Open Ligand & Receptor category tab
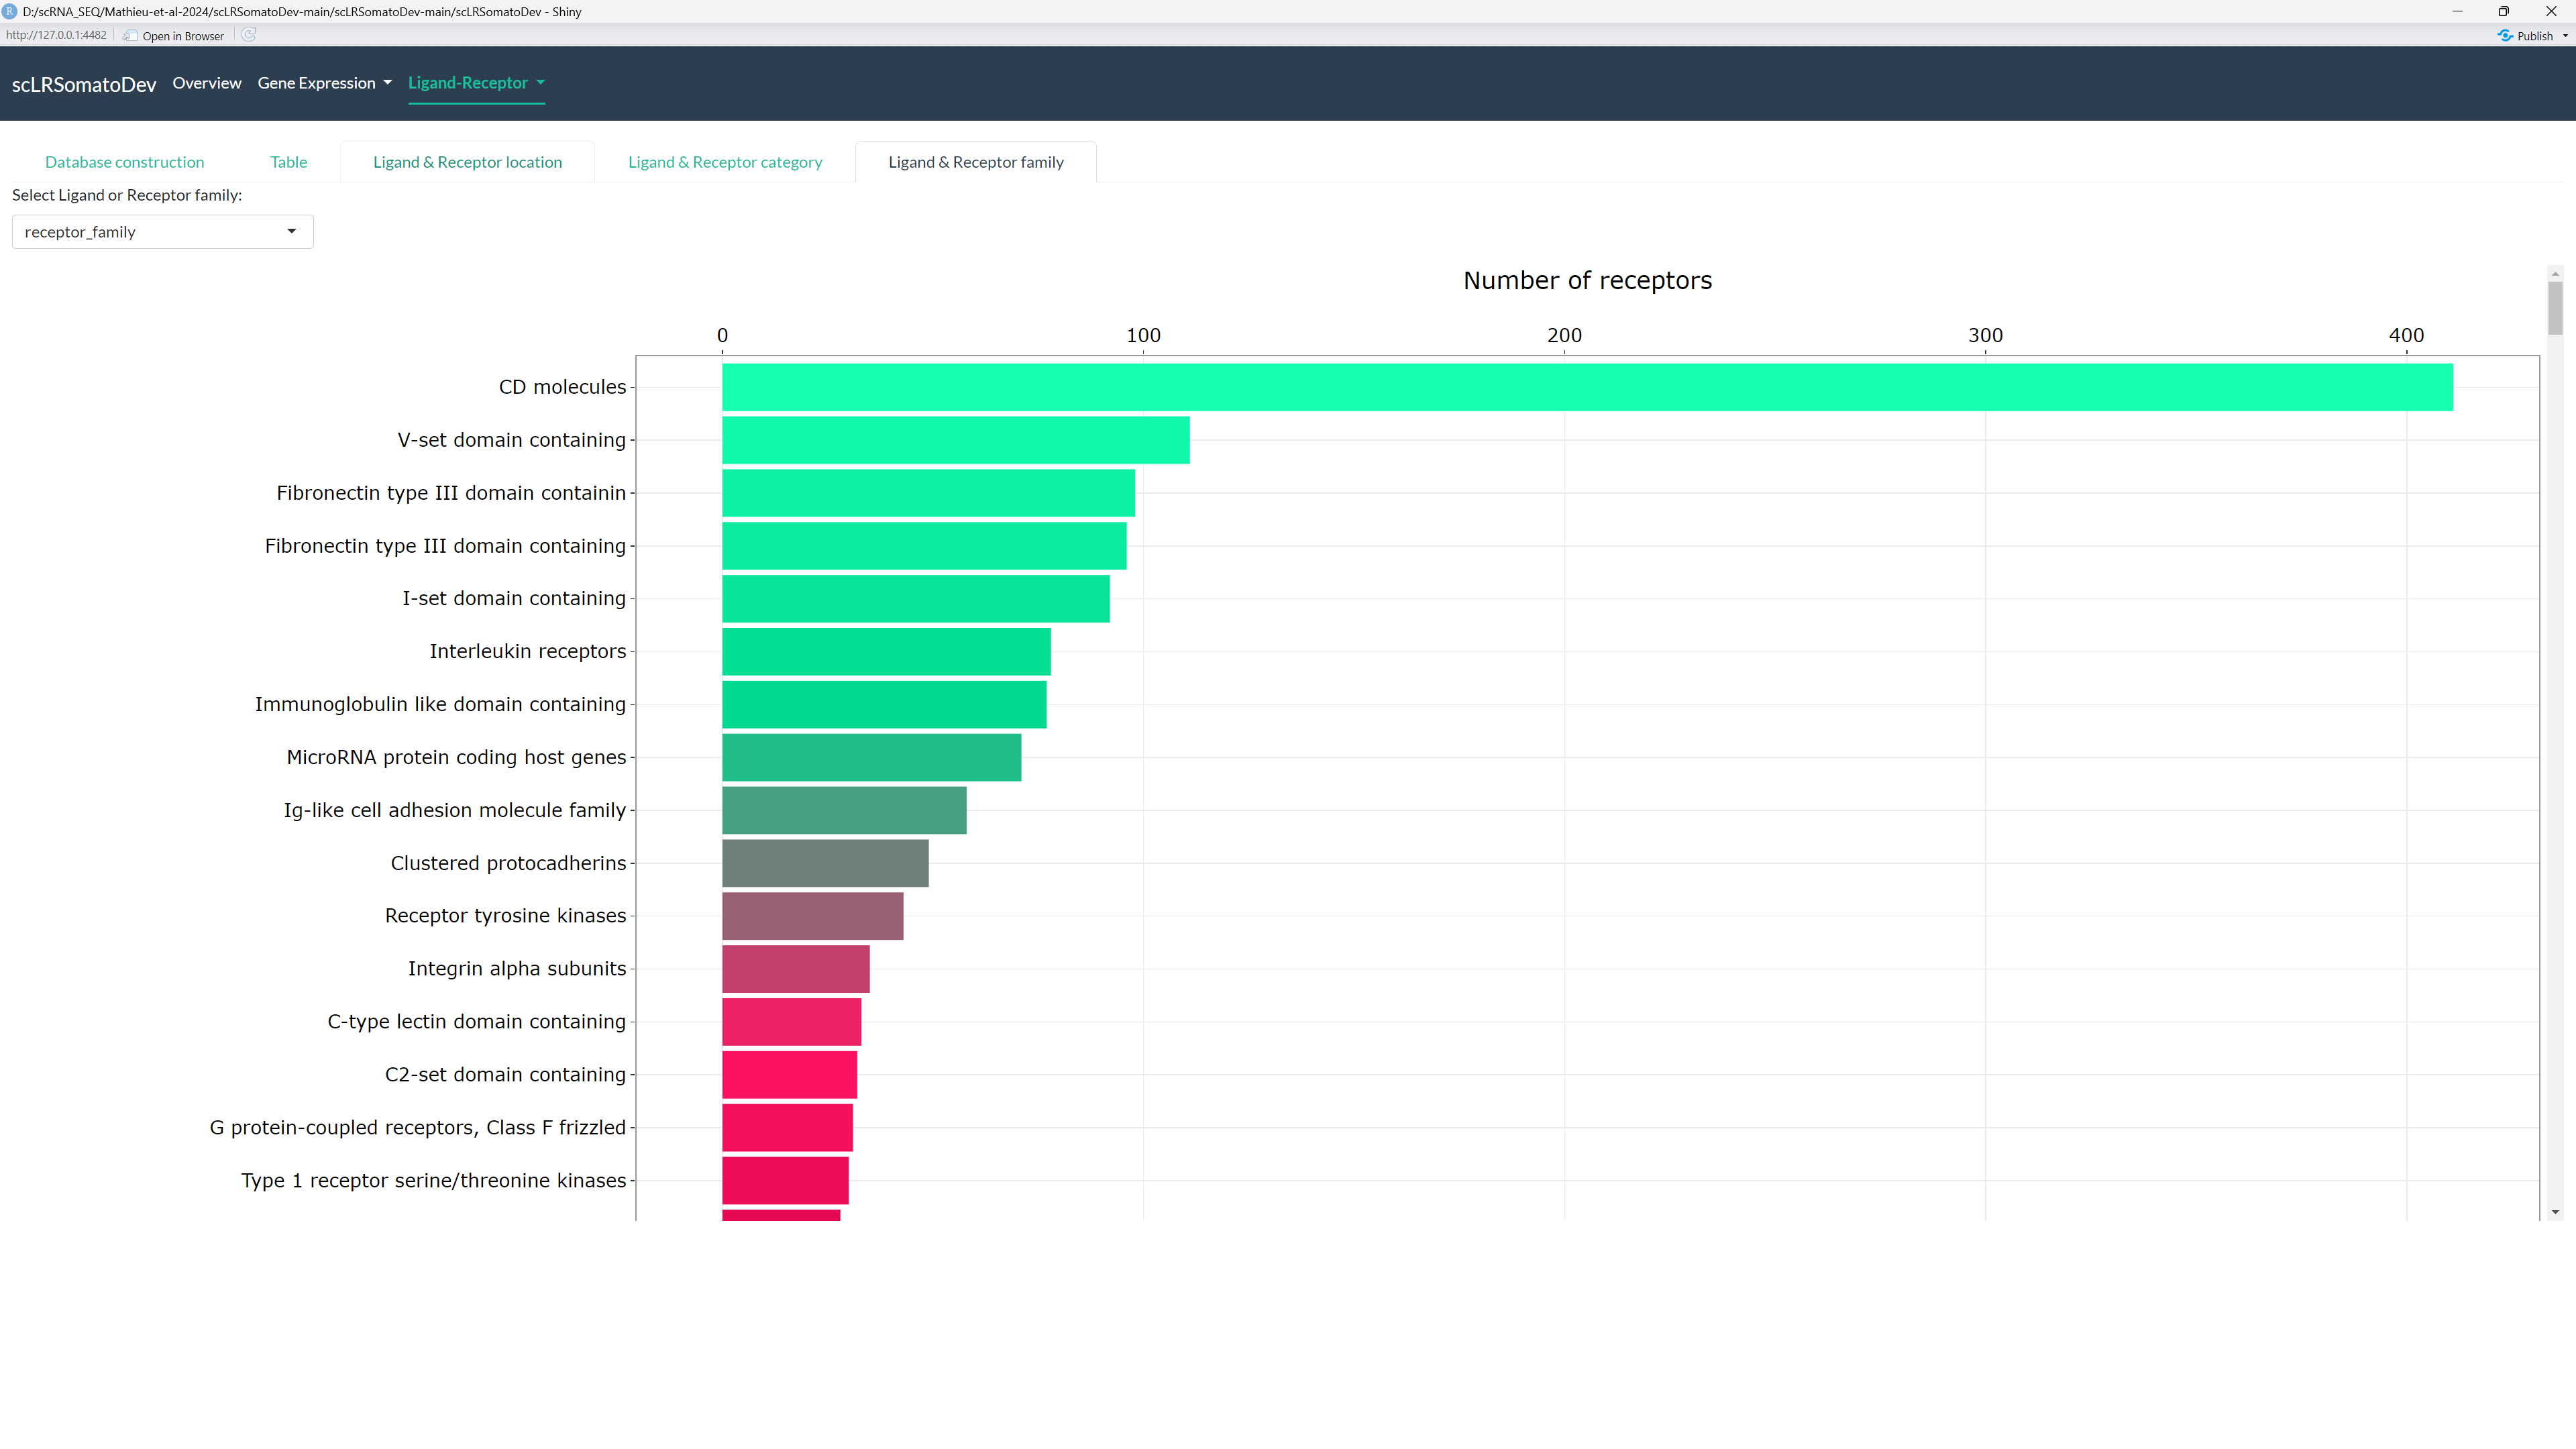2576x1449 pixels. click(725, 162)
